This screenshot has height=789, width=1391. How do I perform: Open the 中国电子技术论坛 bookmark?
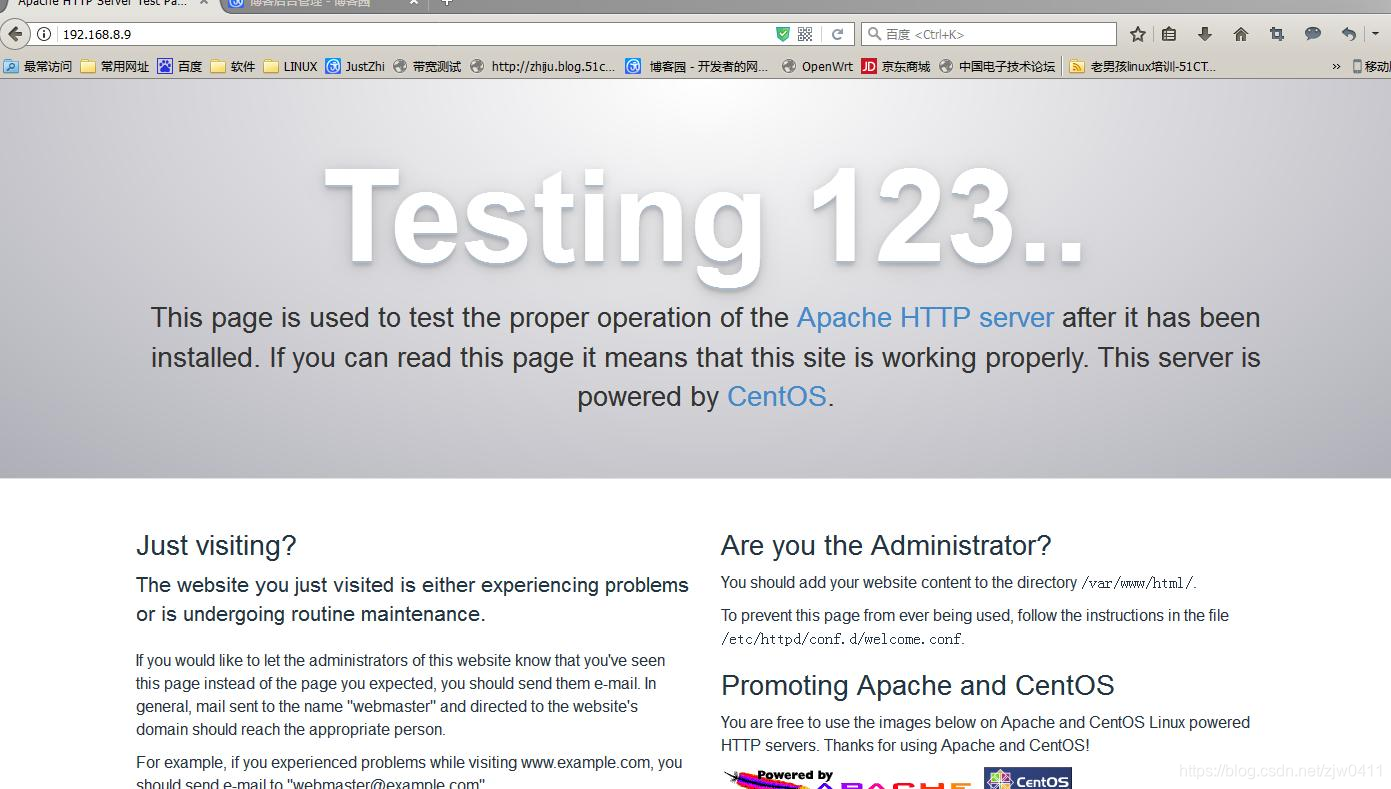[997, 67]
